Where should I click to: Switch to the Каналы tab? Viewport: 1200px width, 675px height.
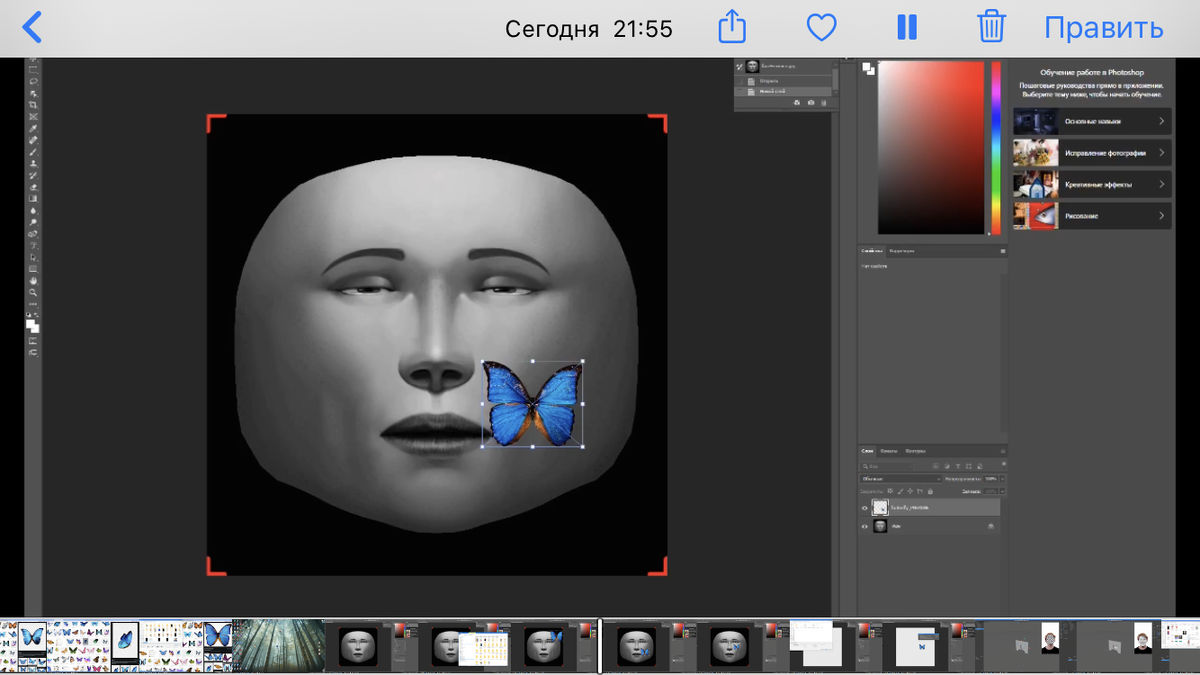888,451
